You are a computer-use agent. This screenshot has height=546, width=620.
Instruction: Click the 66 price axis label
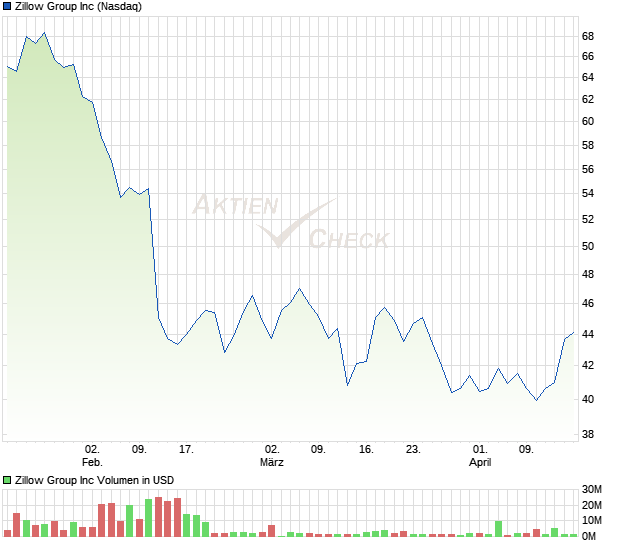(x=588, y=57)
